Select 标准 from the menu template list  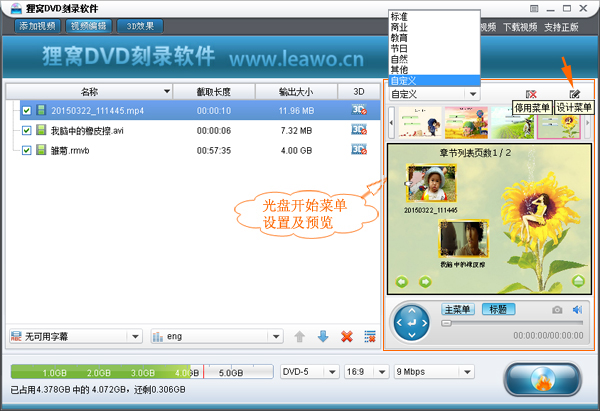(434, 17)
